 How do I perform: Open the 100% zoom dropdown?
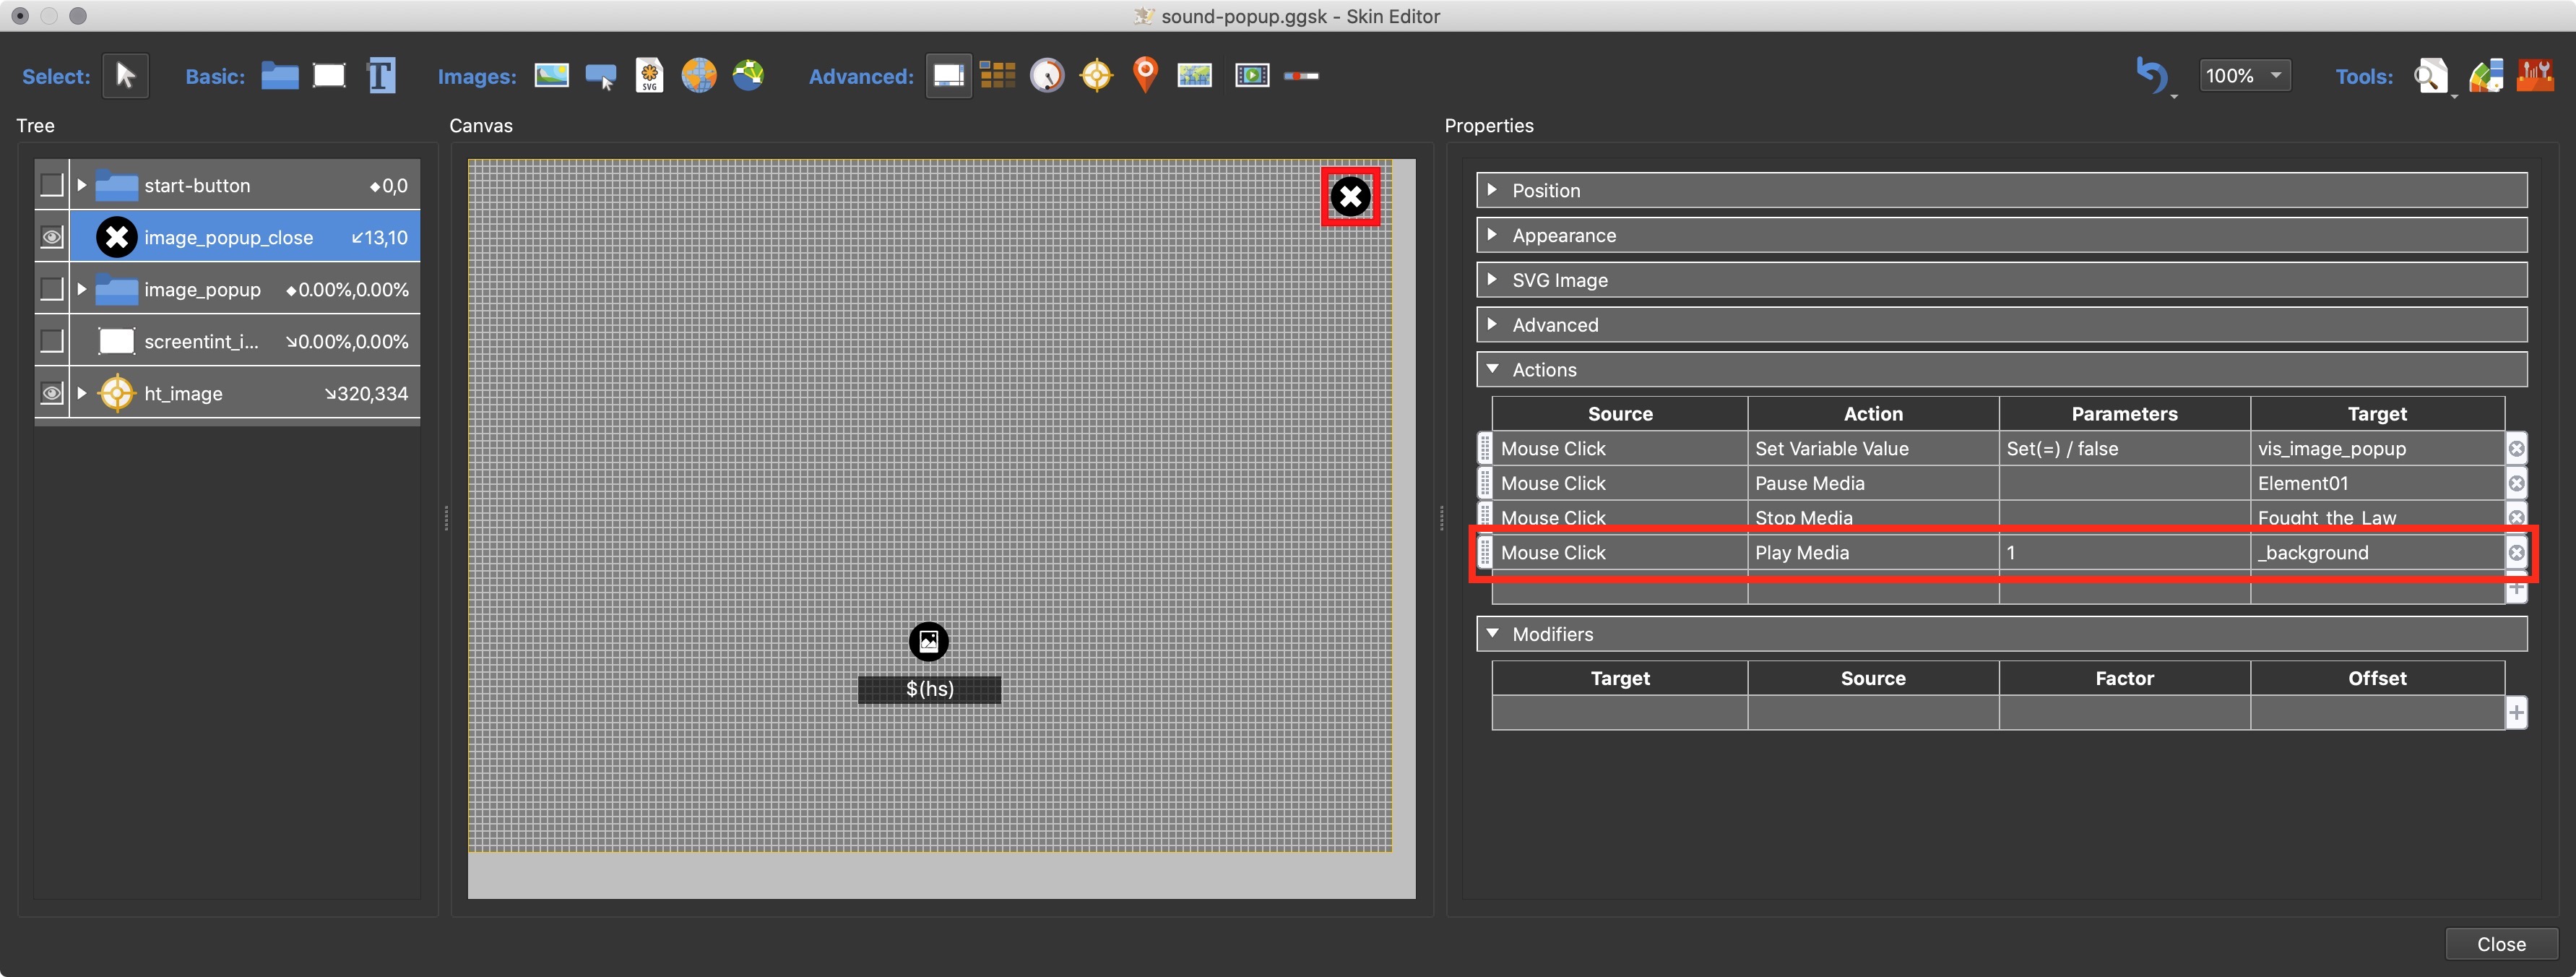[x=2245, y=76]
